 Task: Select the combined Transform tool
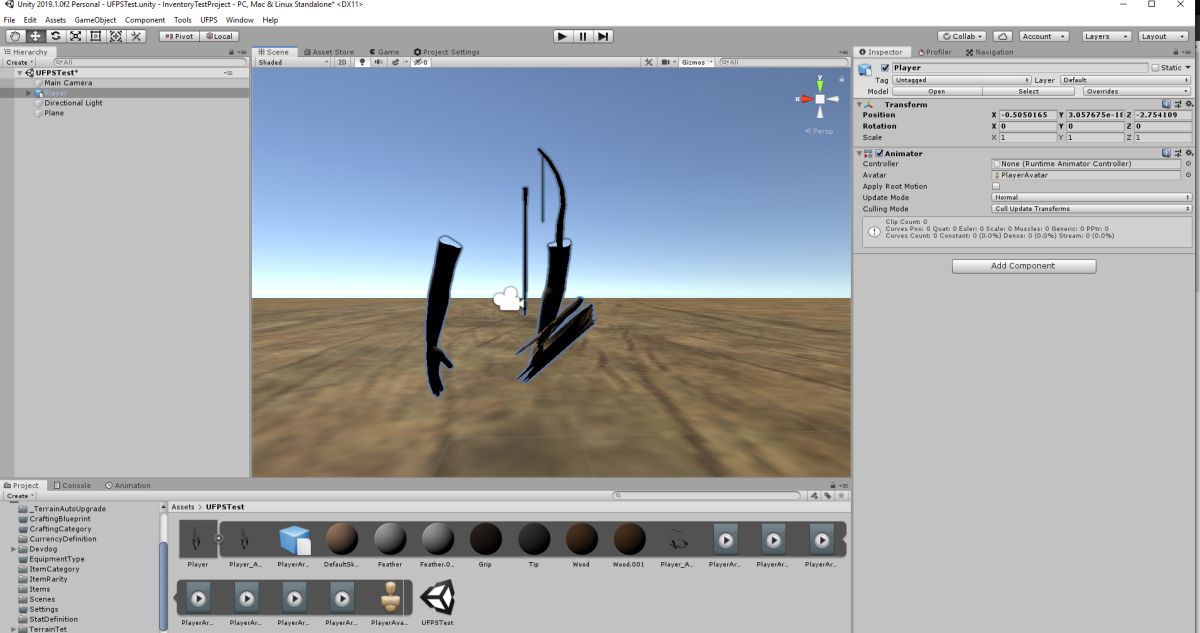pyautogui.click(x=115, y=36)
